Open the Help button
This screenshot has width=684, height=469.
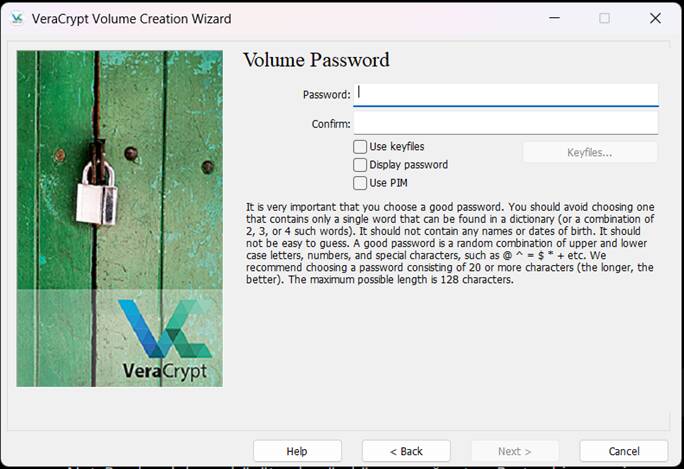297,451
